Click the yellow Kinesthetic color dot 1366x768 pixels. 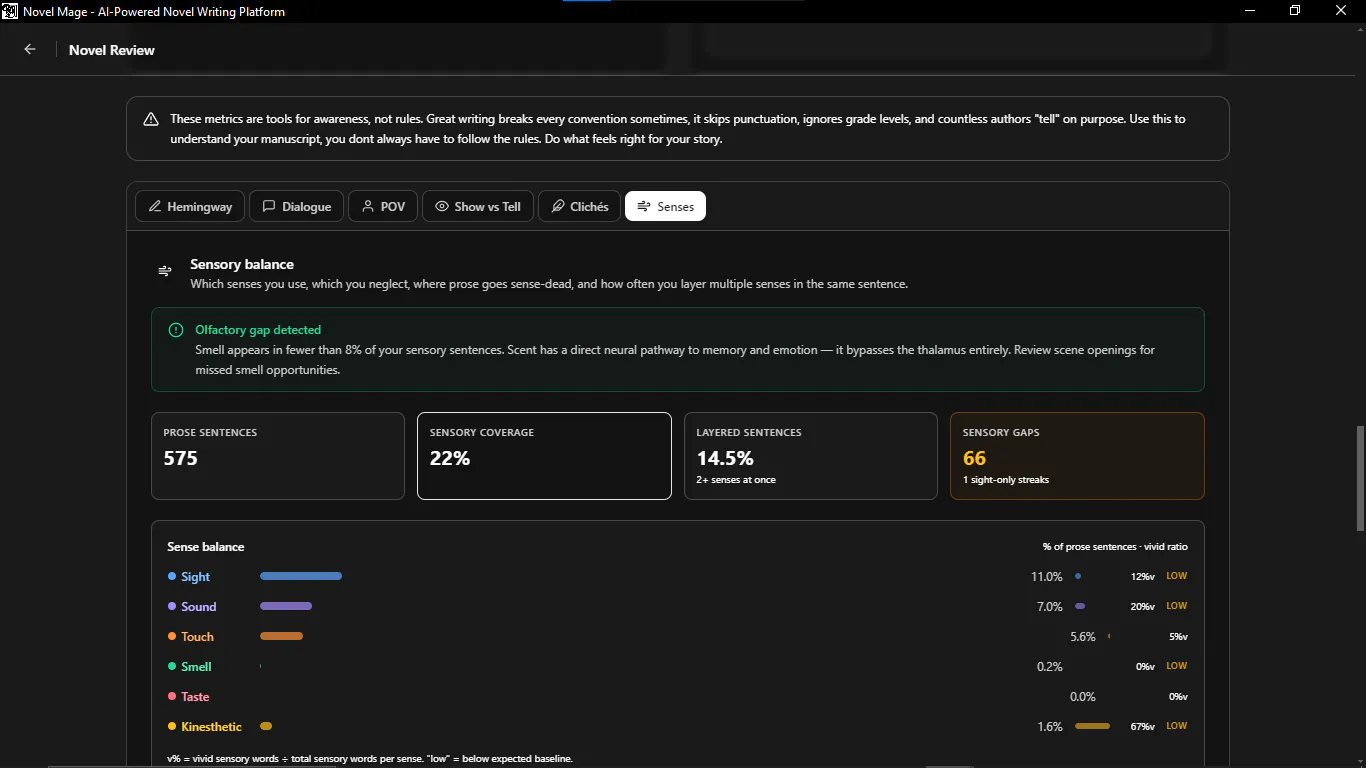(x=172, y=727)
